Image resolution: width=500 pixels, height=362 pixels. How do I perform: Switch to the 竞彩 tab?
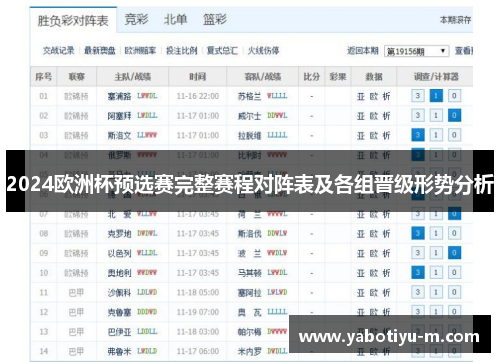tap(136, 19)
